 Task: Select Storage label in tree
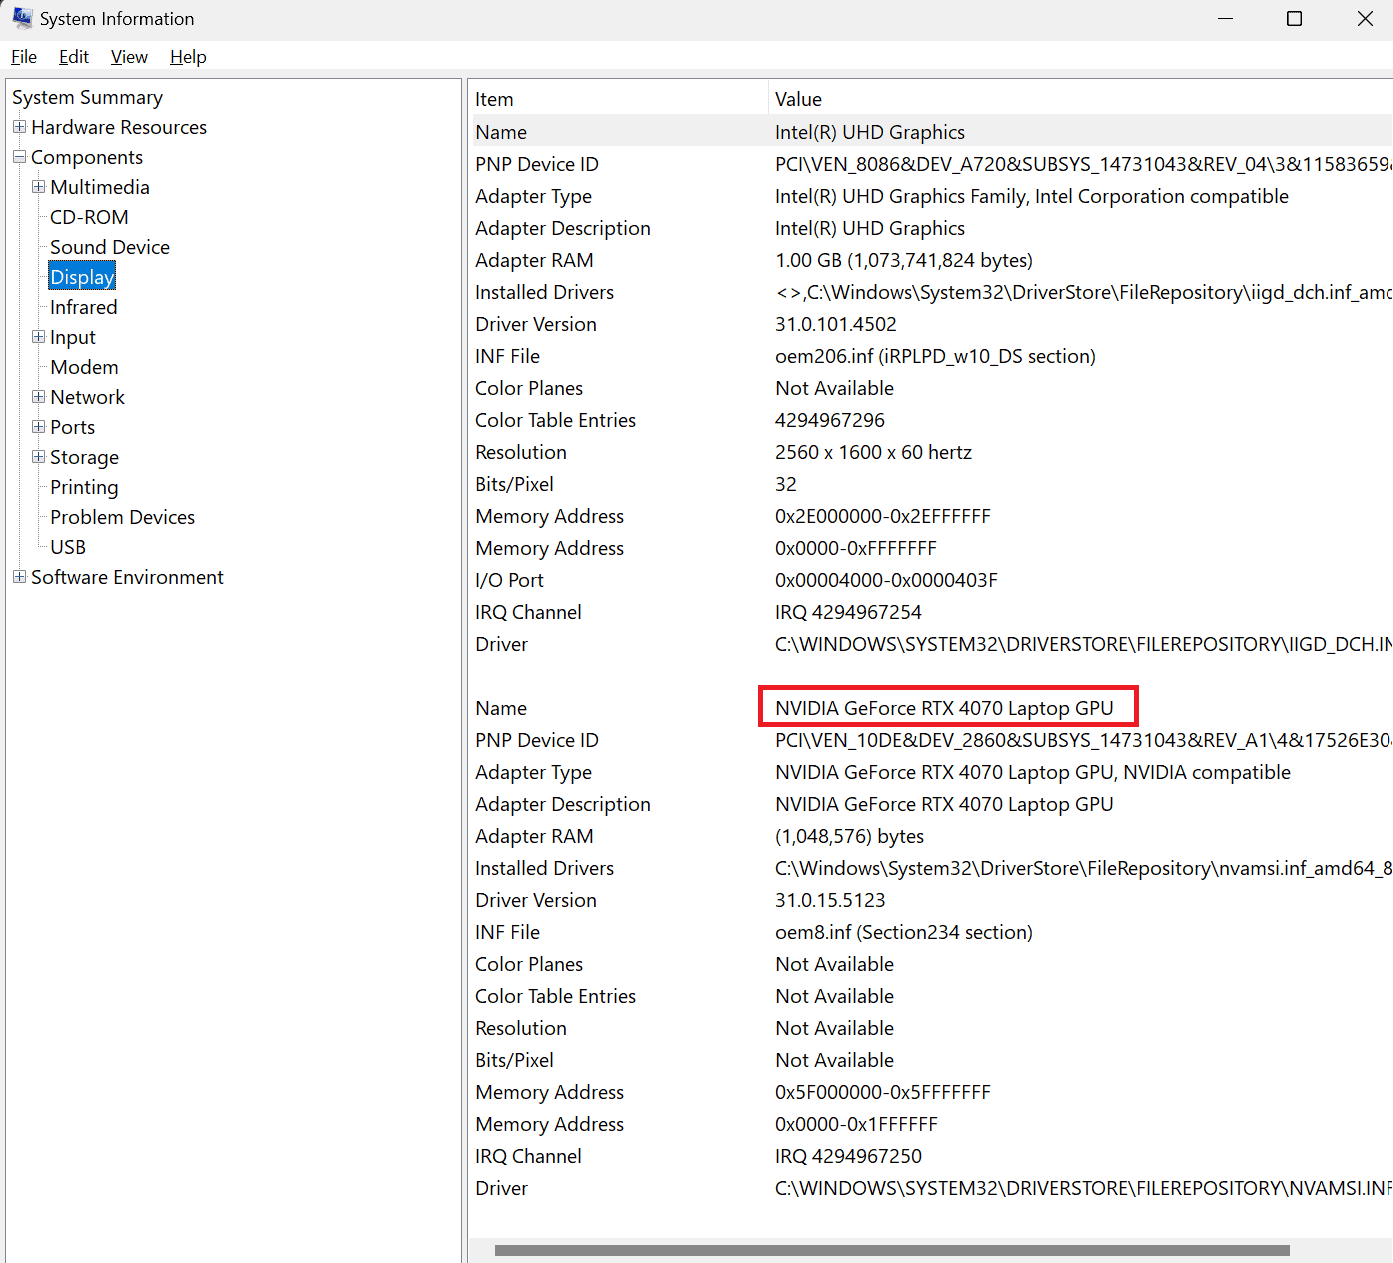point(85,457)
